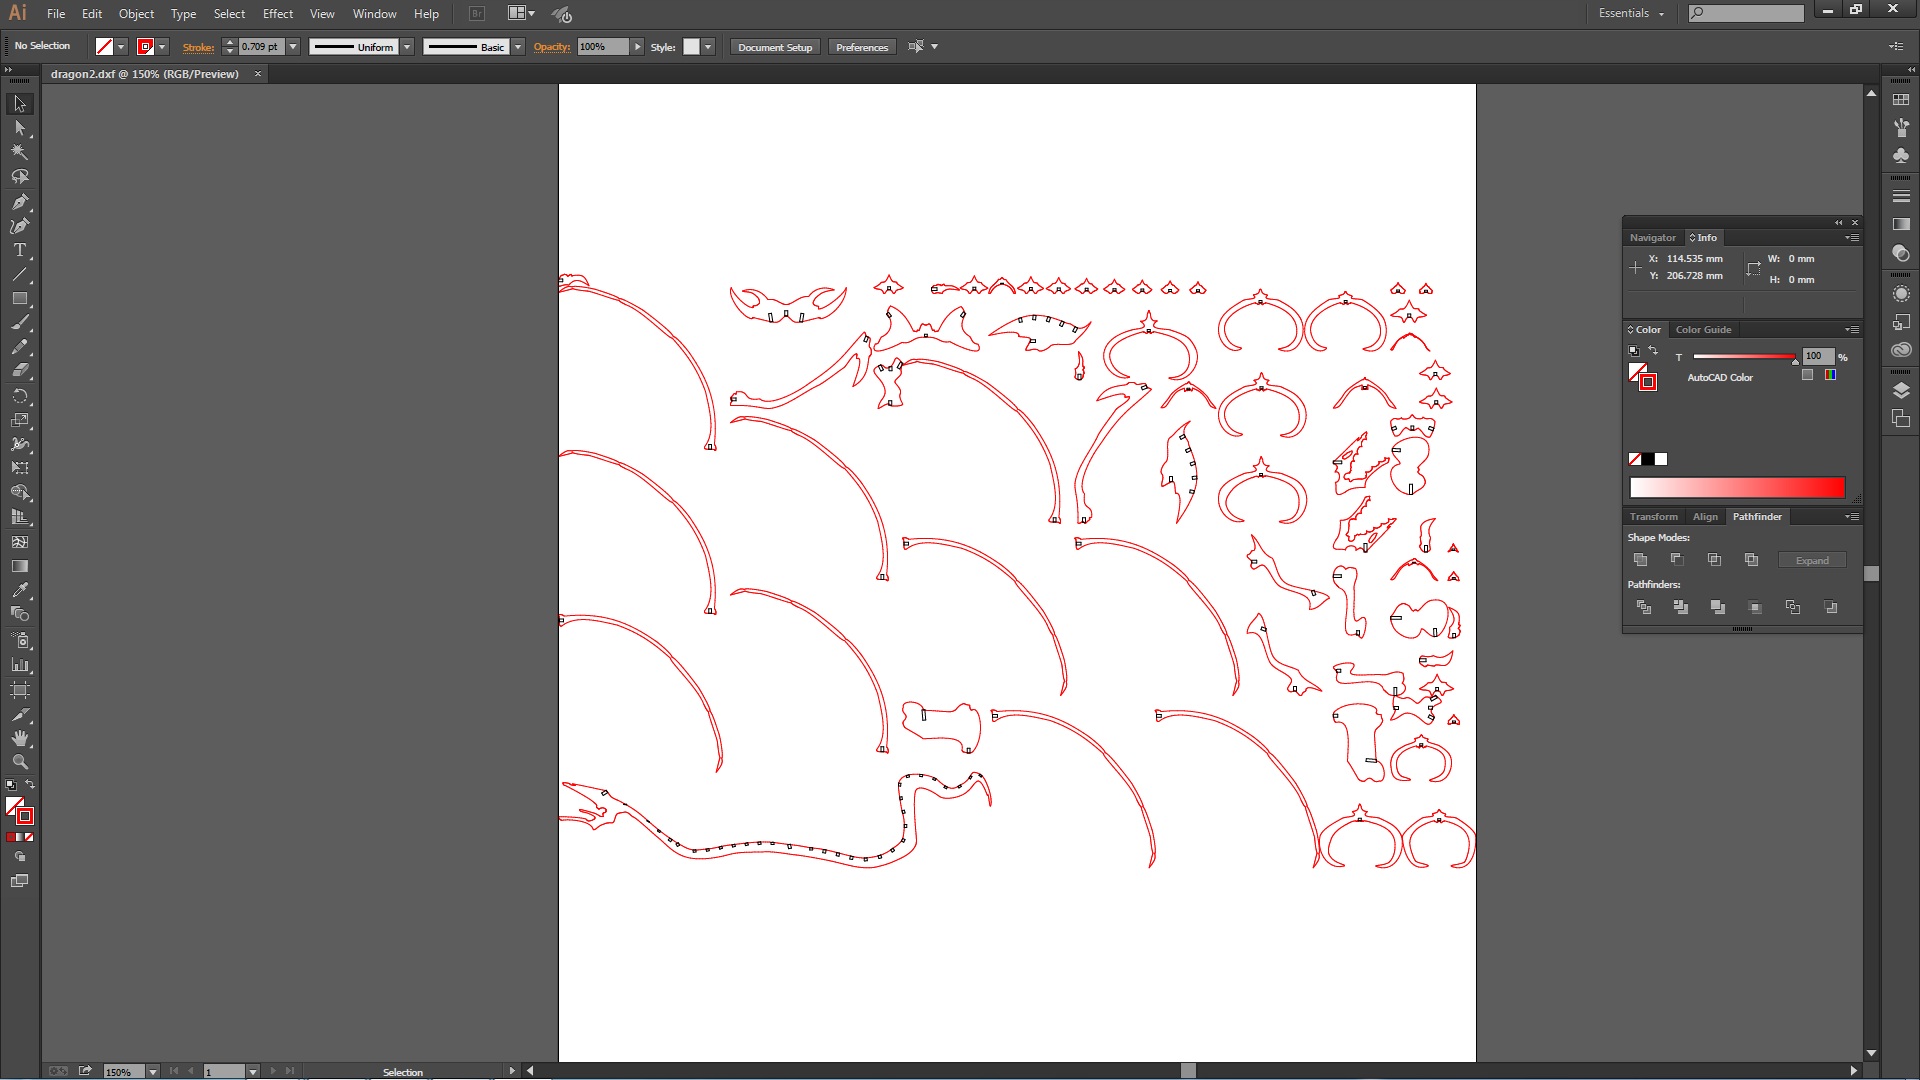Select the Zoom tool
Viewport: 1920px width, 1080px height.
(20, 762)
